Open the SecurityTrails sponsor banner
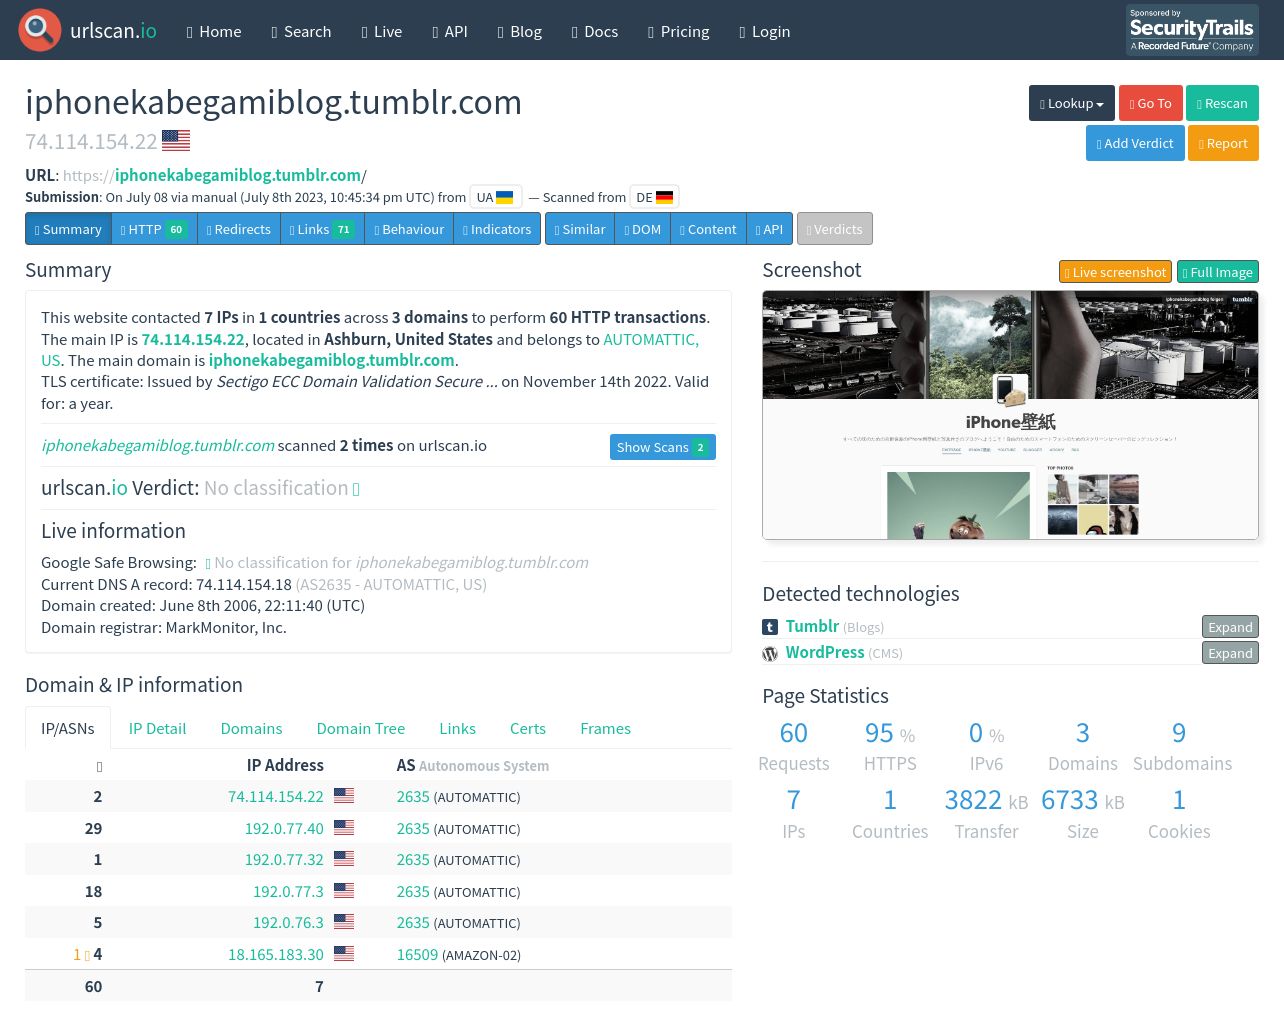Screen dimensions: 1284x1024 (x=1192, y=30)
